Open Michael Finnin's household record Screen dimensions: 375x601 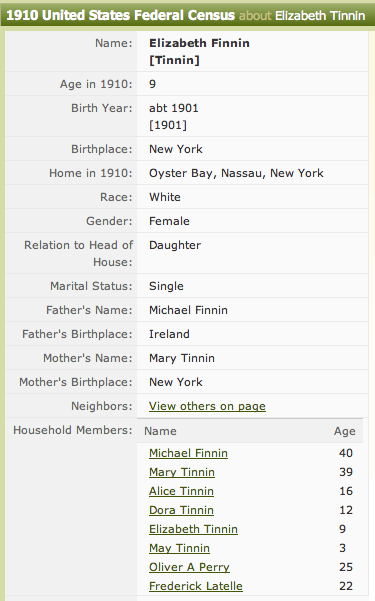click(188, 453)
